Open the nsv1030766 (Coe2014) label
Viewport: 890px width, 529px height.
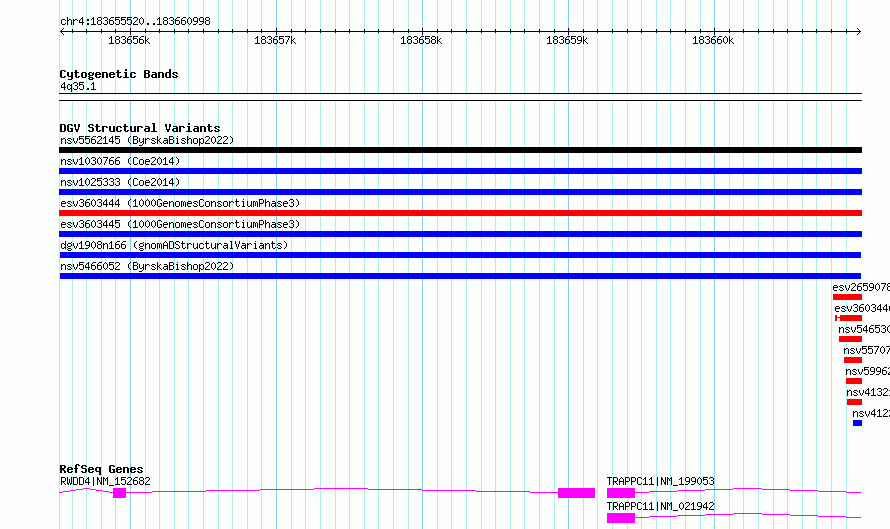pyautogui.click(x=120, y=161)
